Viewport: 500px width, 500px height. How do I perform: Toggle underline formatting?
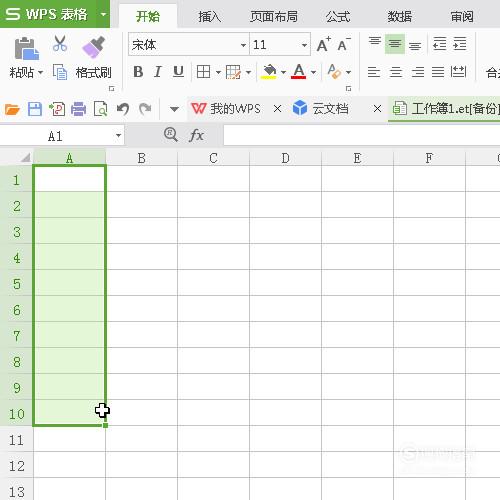tap(178, 72)
